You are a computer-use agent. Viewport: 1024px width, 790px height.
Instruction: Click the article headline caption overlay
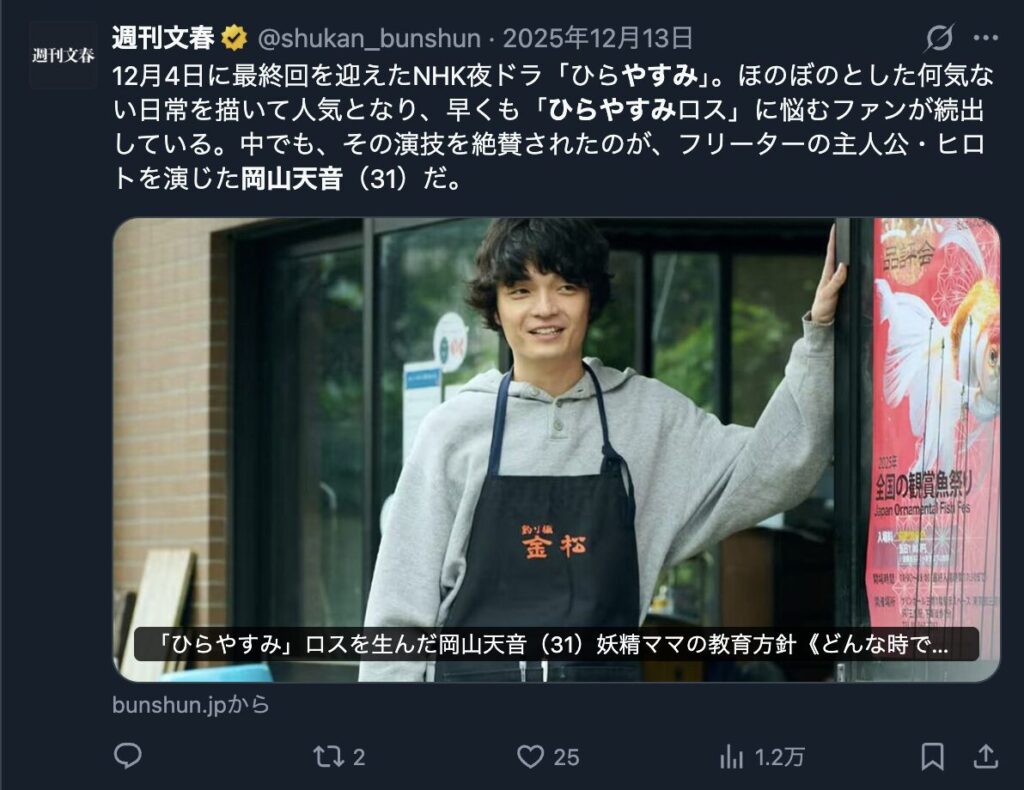point(556,644)
